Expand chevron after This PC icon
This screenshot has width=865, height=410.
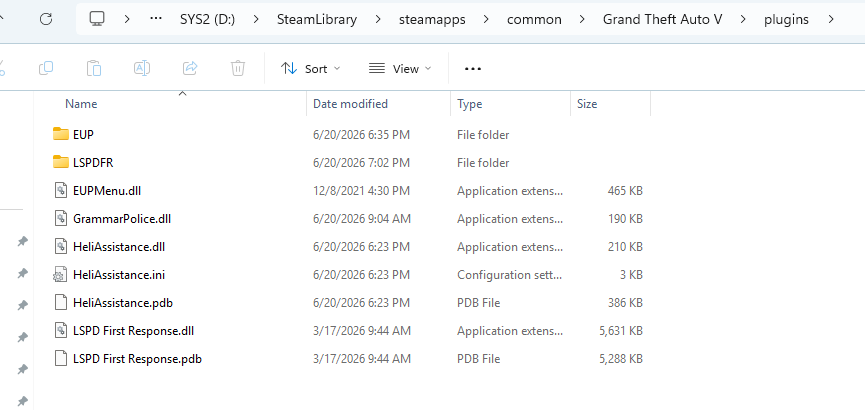127,20
